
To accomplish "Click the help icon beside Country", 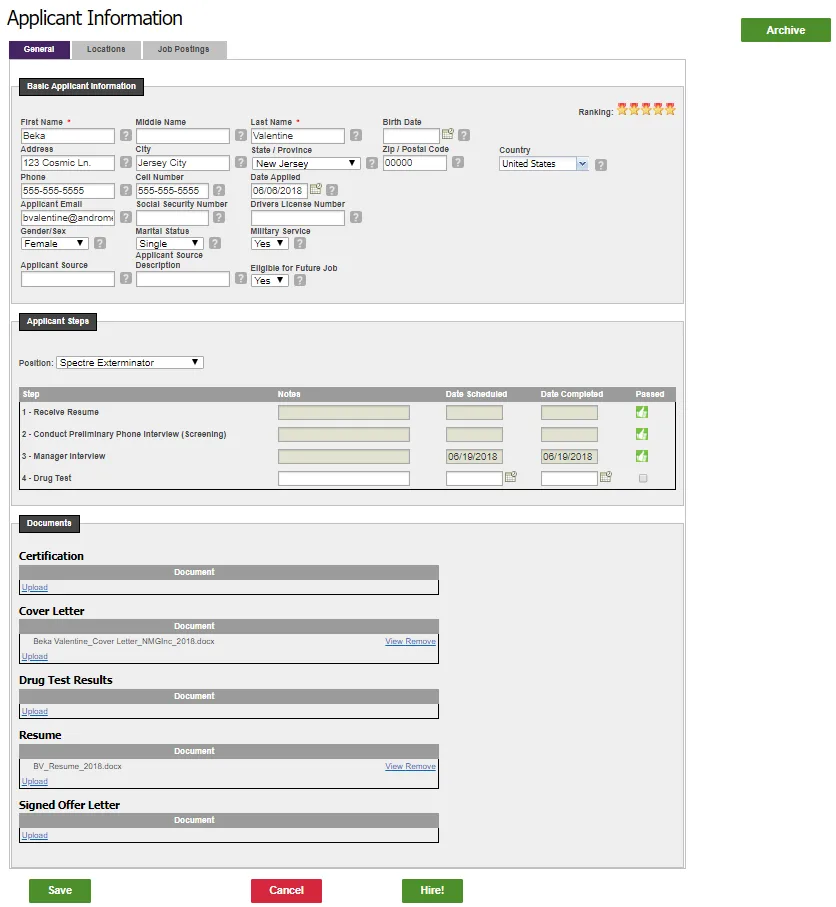I will (x=601, y=165).
